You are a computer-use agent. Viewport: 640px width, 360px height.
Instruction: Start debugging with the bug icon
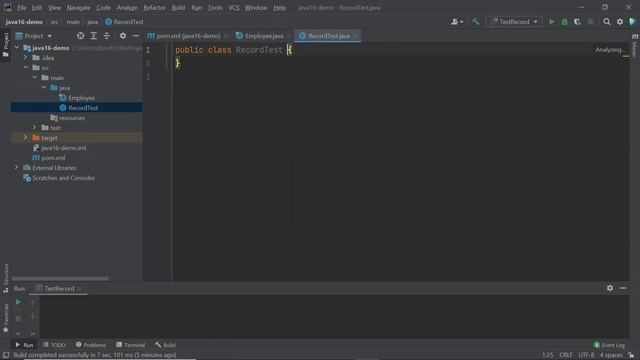click(564, 22)
